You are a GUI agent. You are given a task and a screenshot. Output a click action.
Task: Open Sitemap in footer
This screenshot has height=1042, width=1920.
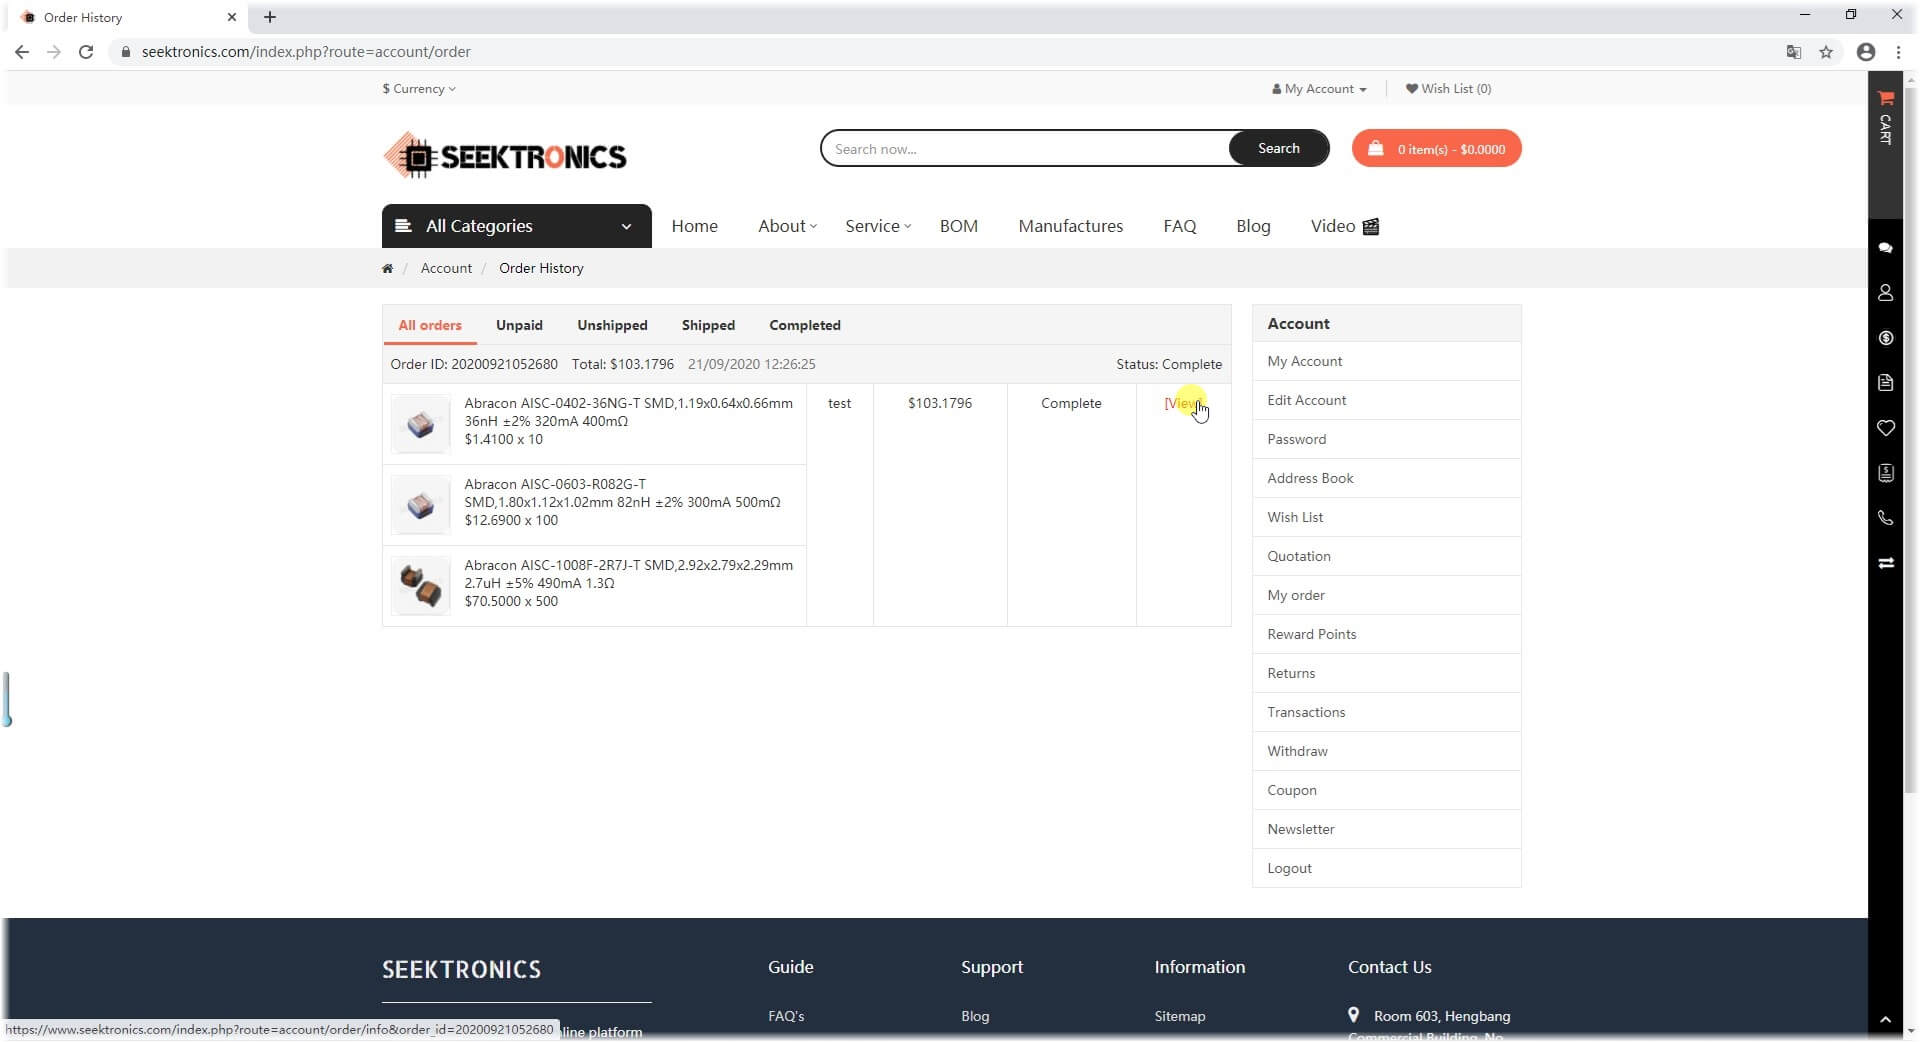tap(1179, 1016)
